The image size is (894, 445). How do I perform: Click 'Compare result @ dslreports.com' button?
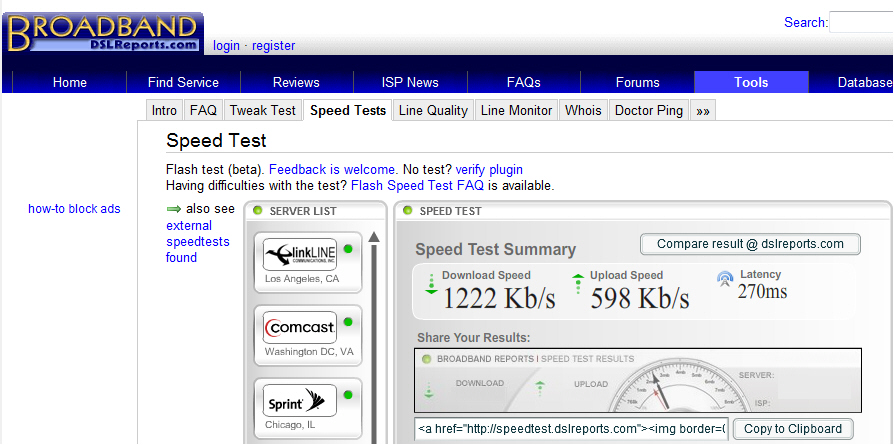[750, 244]
